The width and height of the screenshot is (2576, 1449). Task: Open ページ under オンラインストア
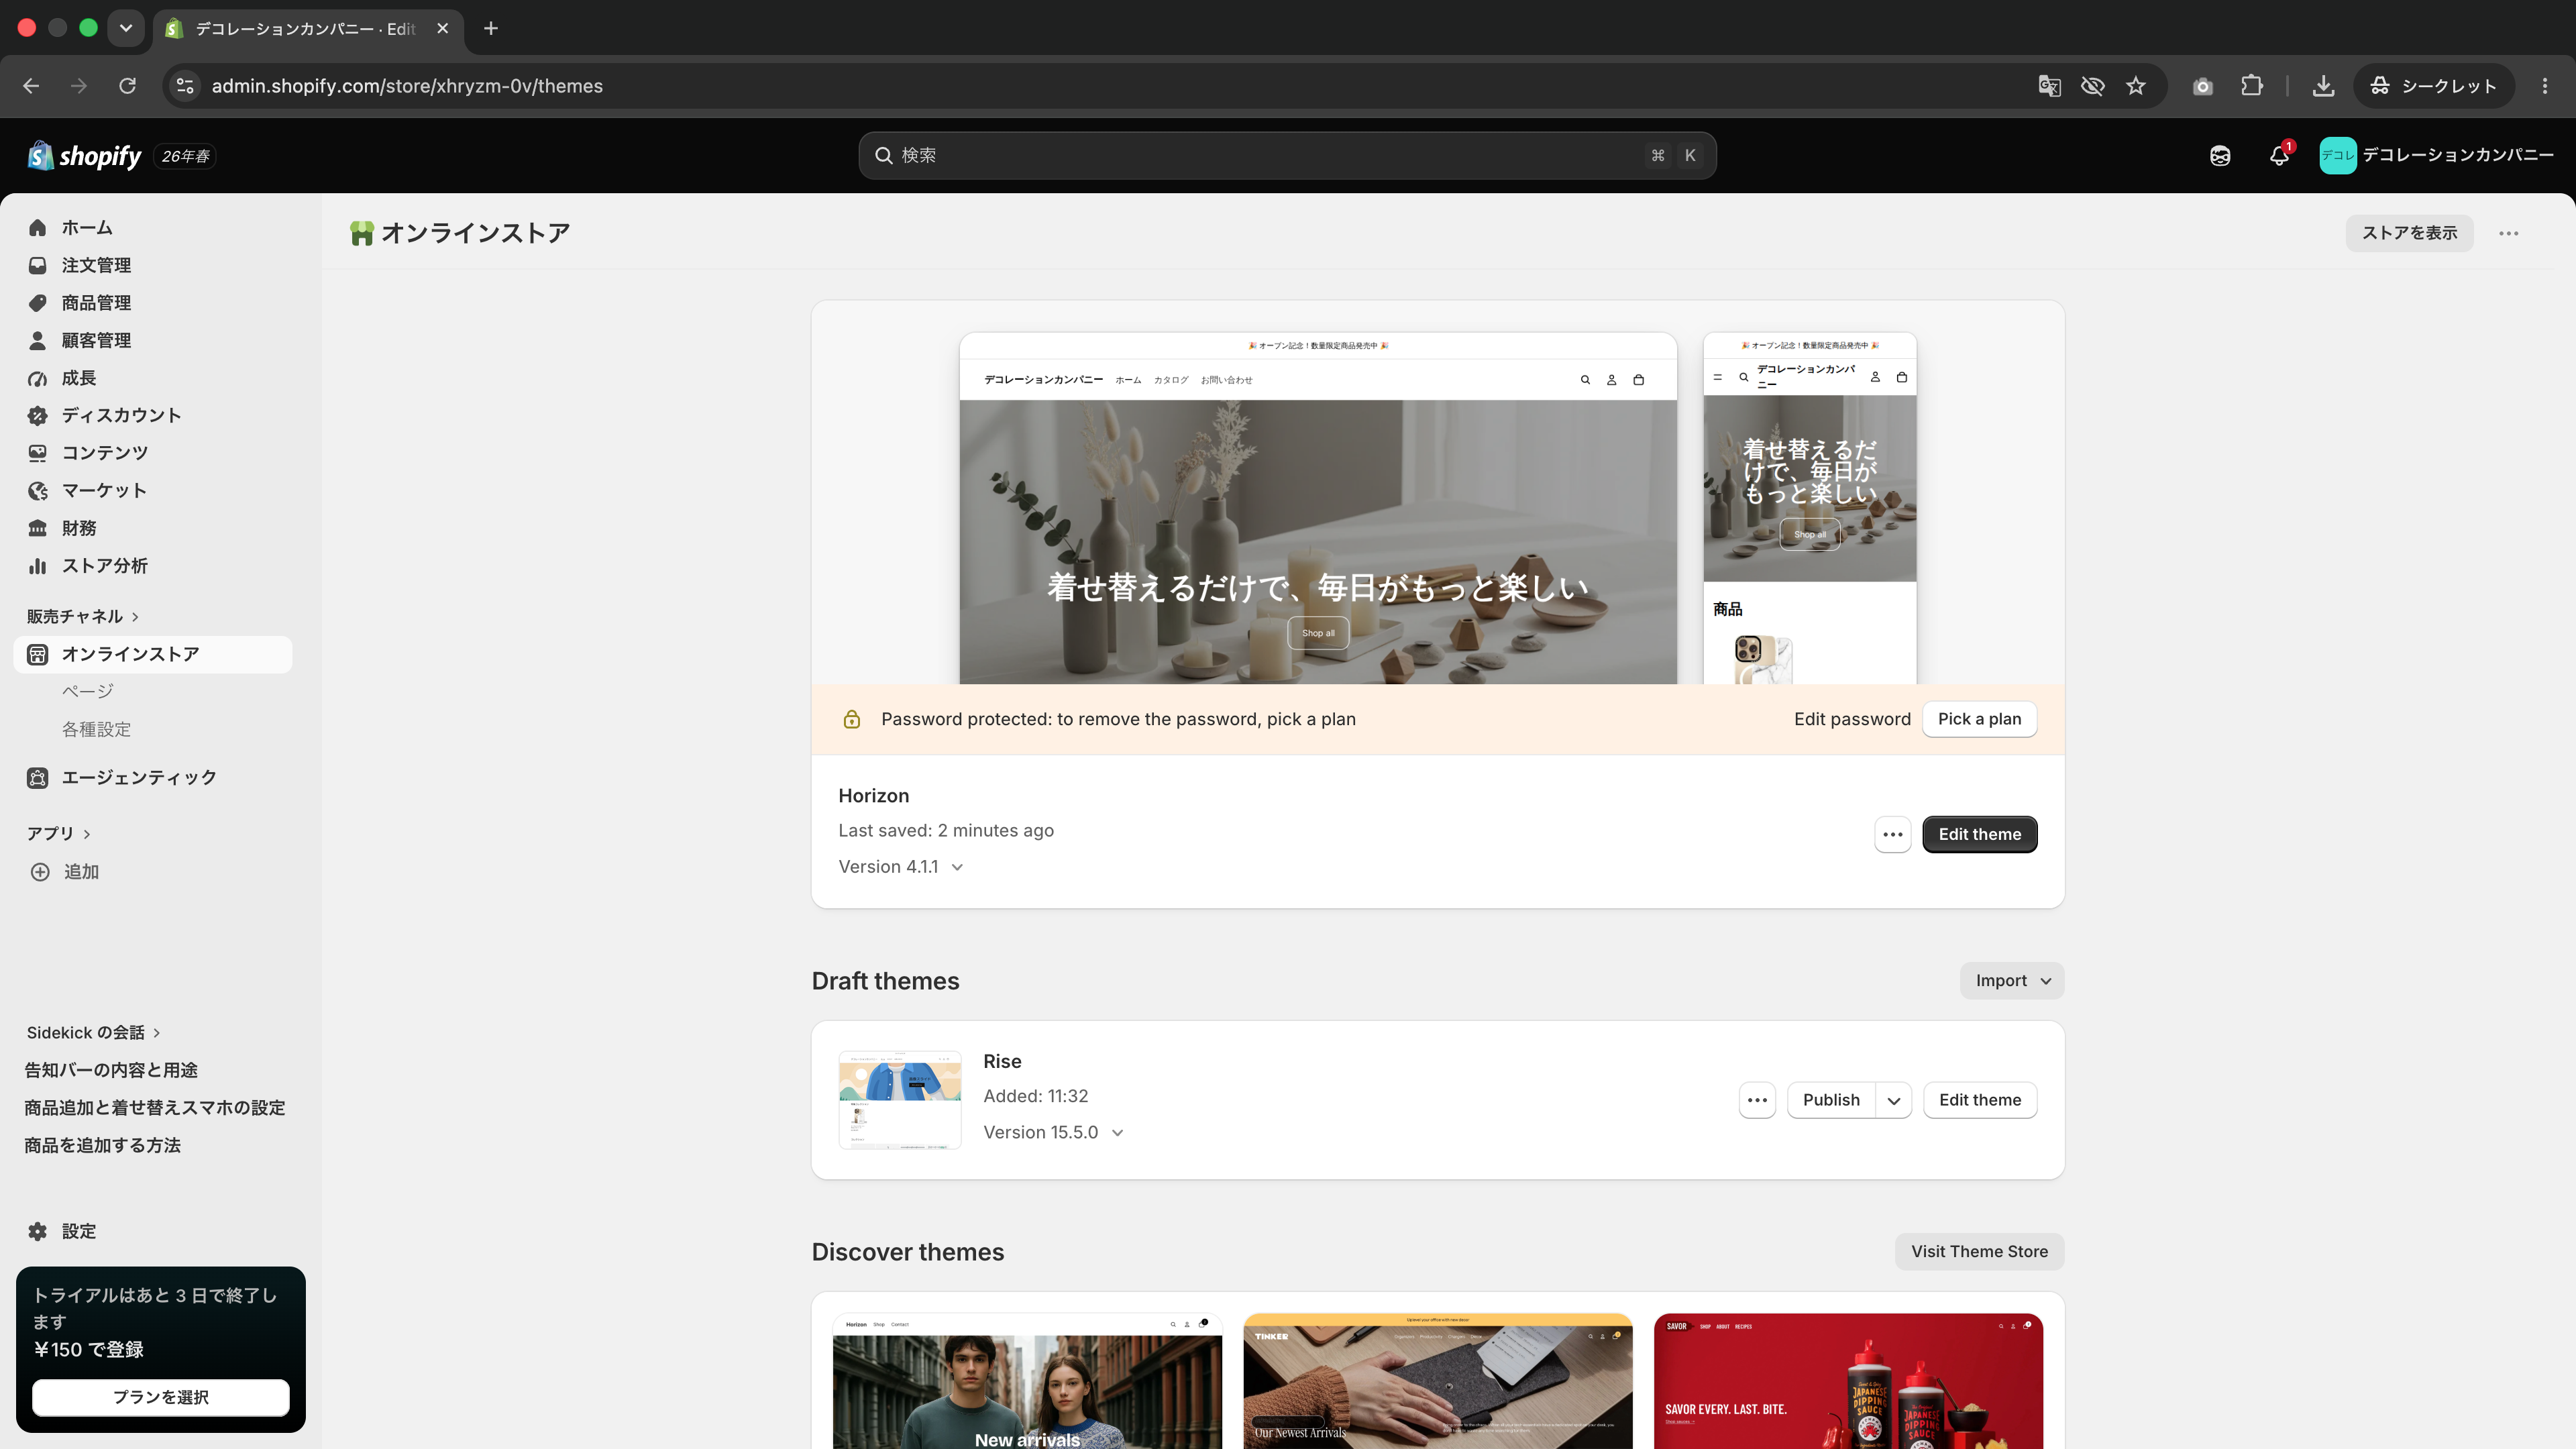click(x=88, y=691)
